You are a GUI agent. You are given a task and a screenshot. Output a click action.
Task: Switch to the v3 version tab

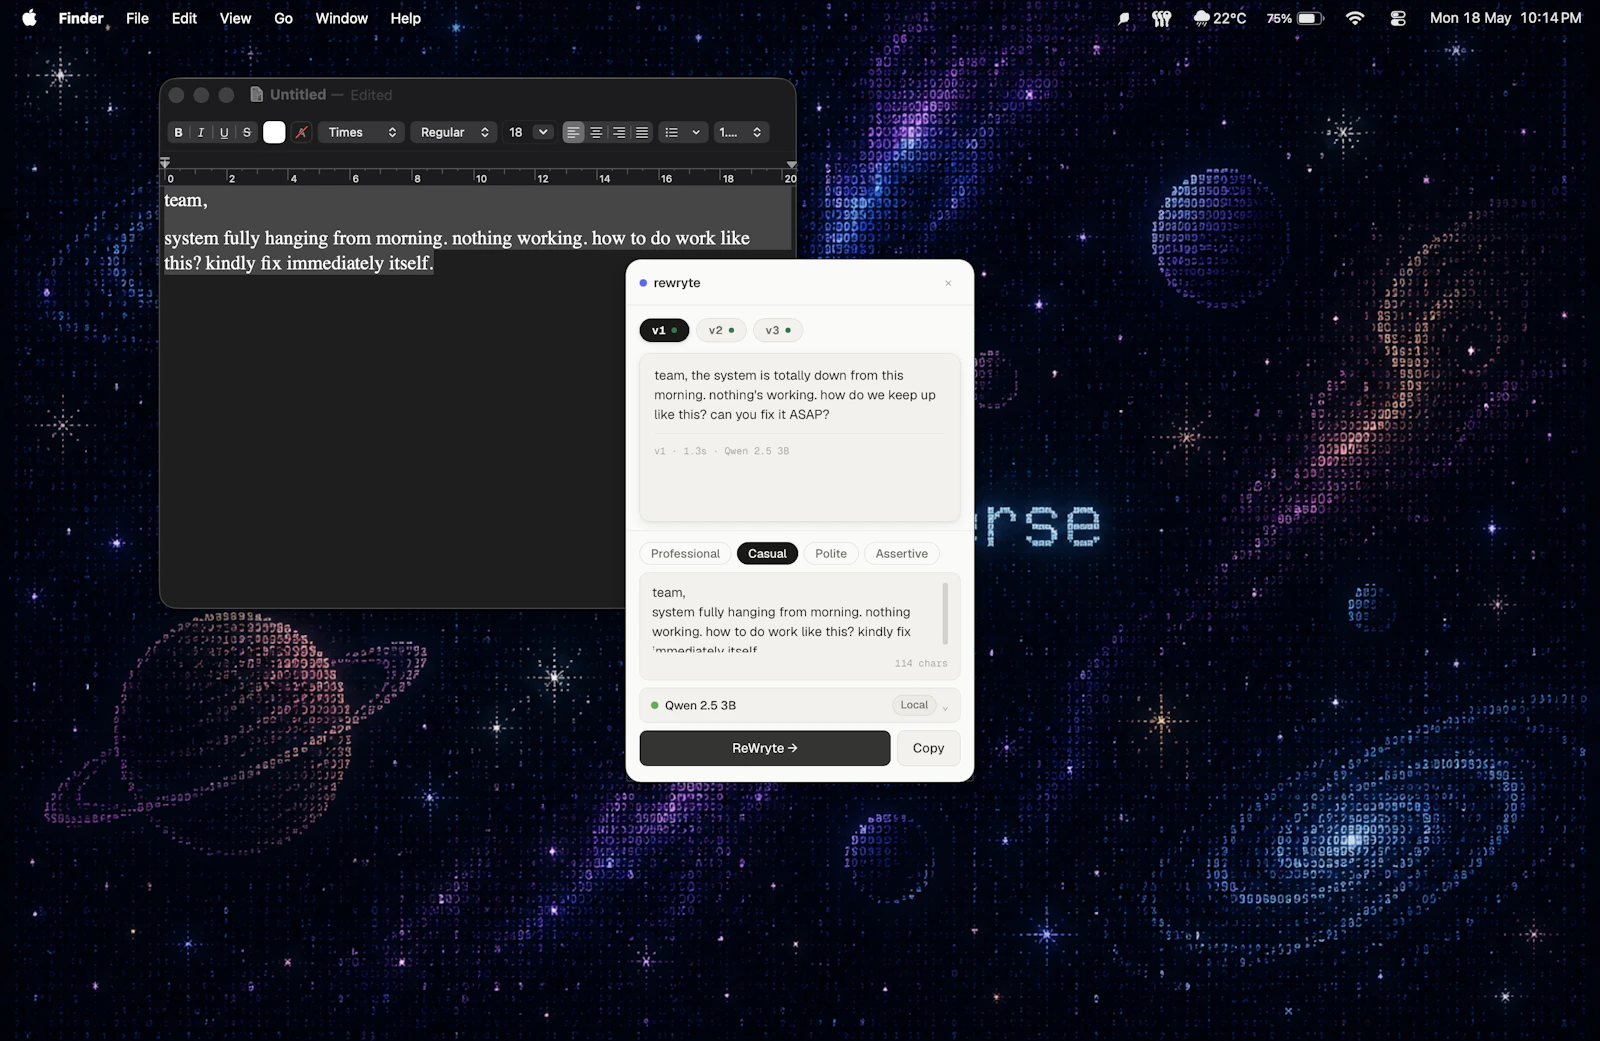pyautogui.click(x=778, y=330)
